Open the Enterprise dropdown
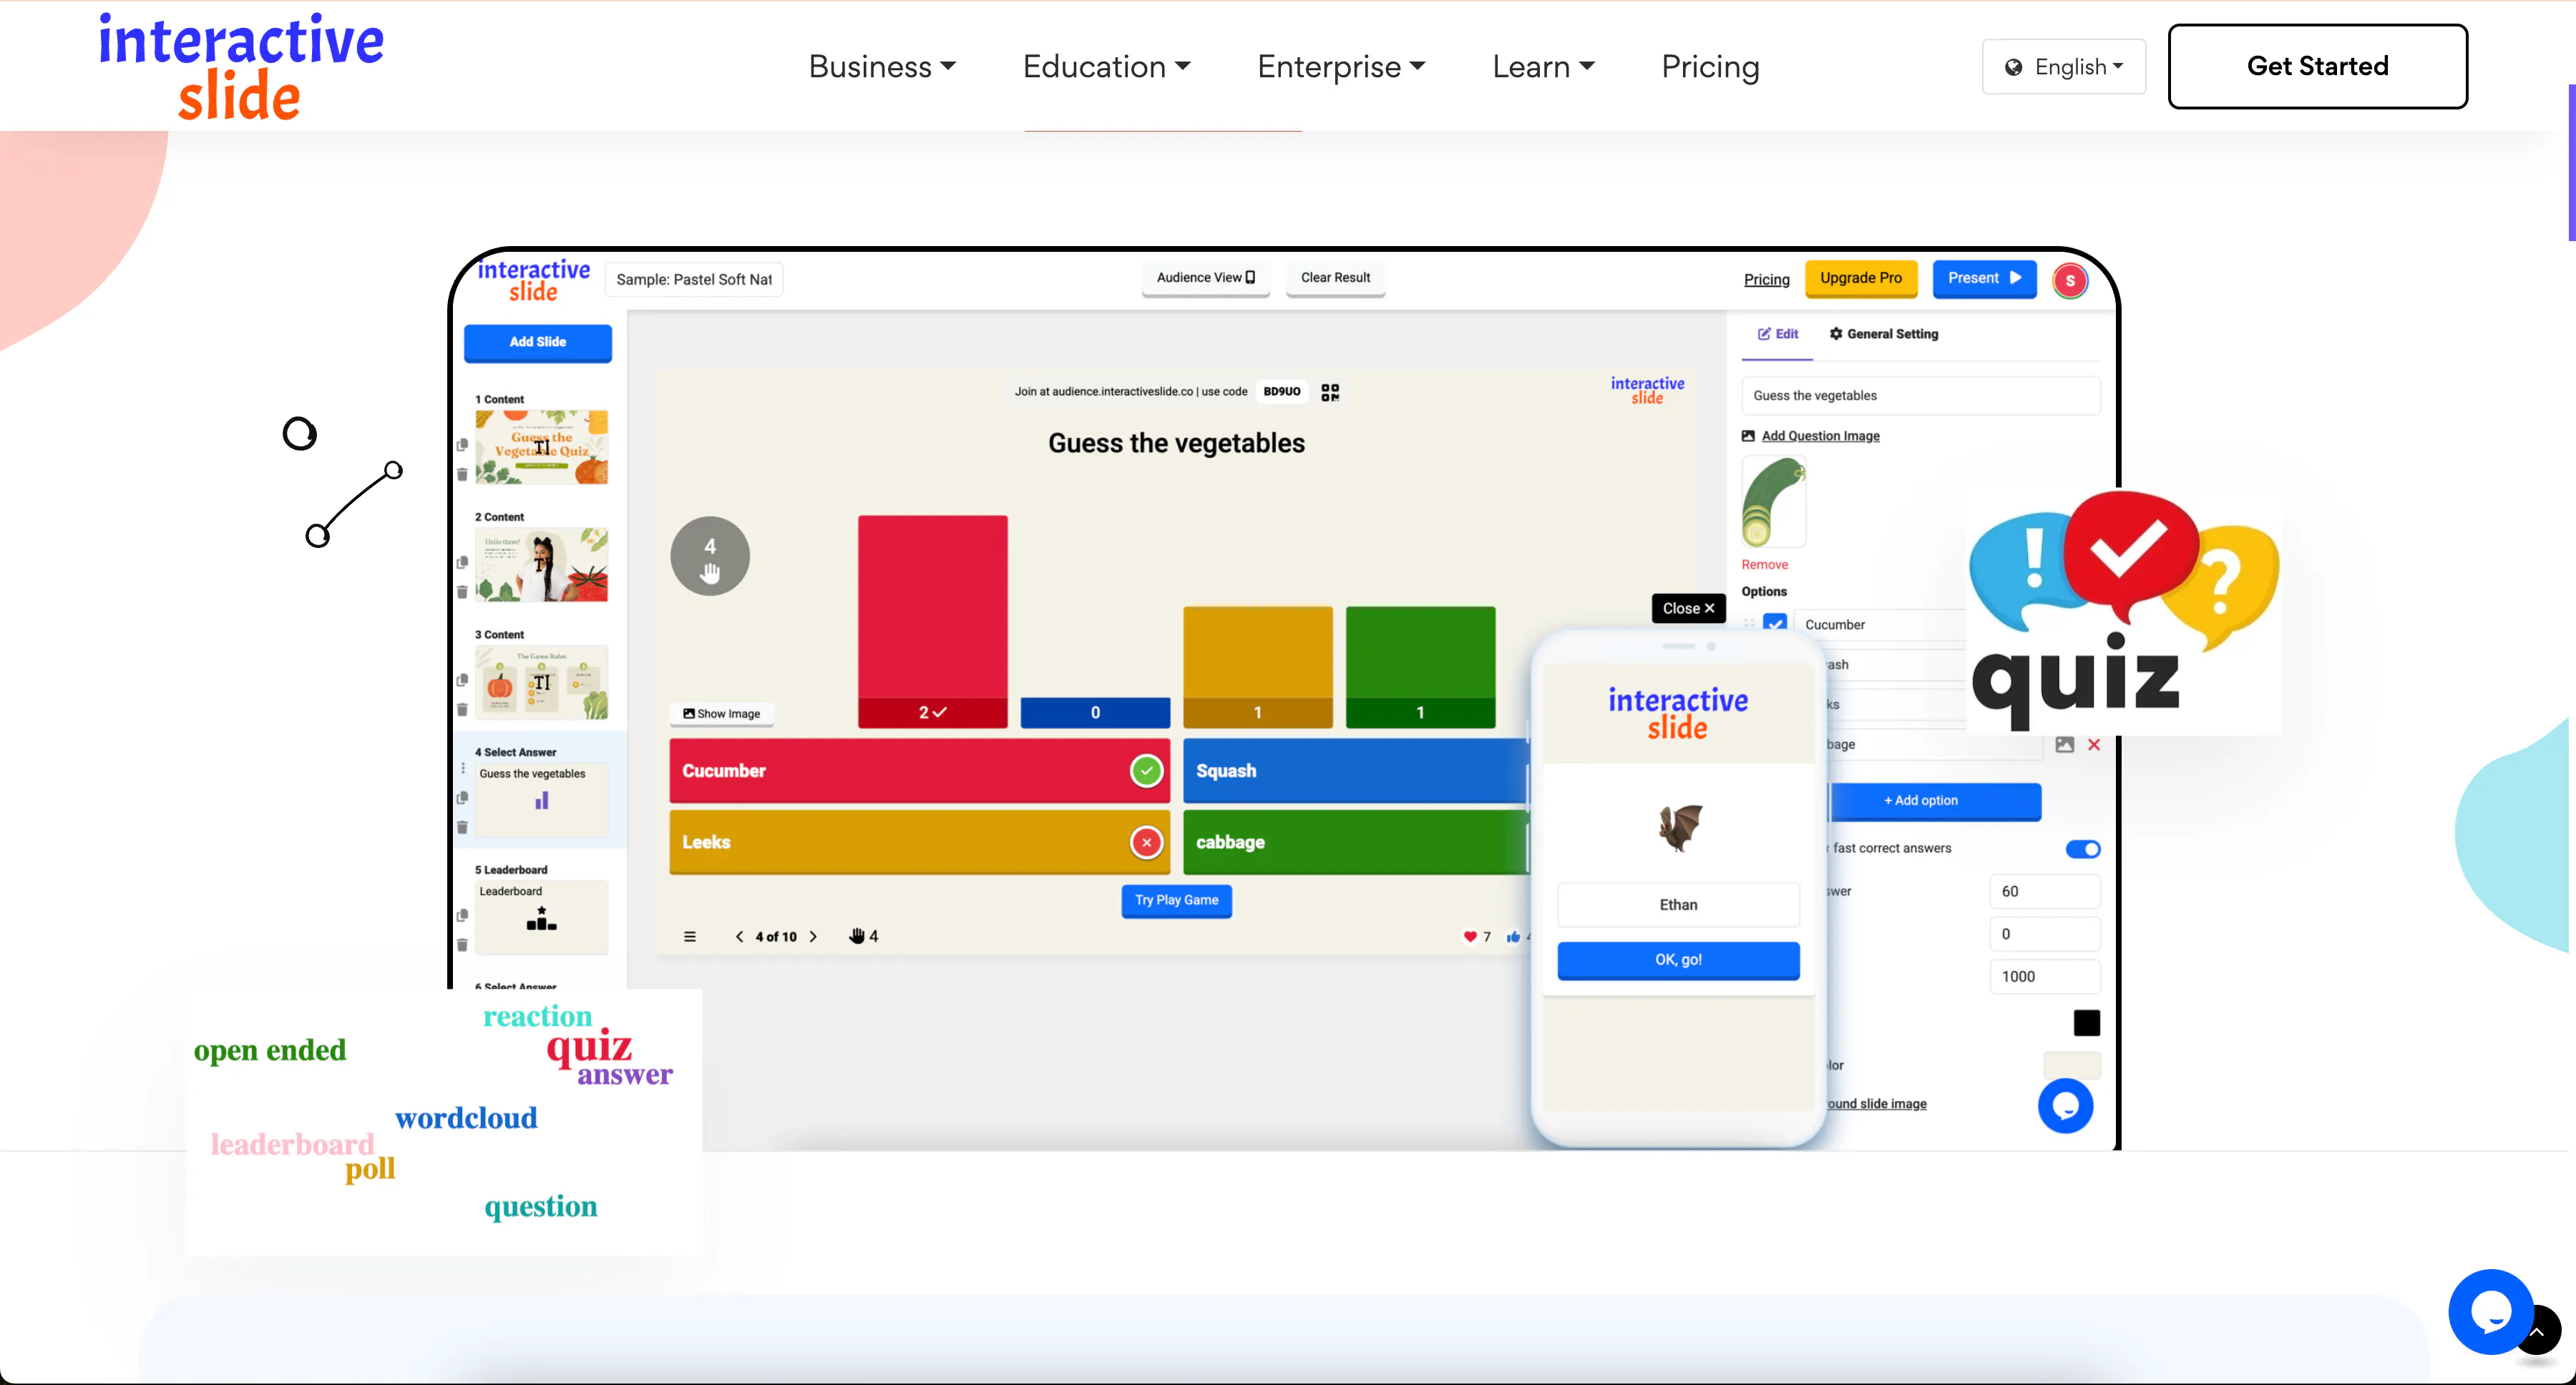 [1341, 66]
